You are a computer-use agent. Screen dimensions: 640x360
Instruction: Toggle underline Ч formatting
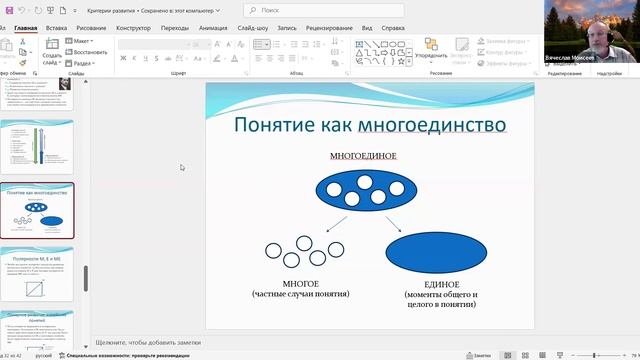pyautogui.click(x=145, y=59)
